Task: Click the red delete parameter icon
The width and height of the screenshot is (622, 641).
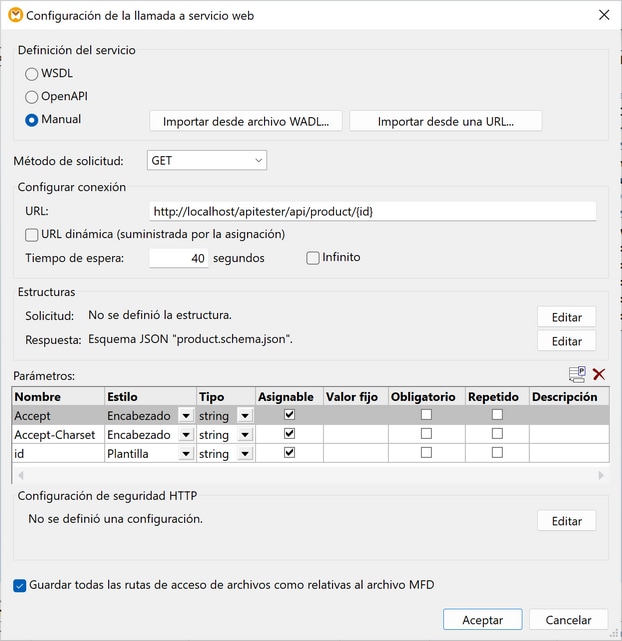Action: (599, 374)
